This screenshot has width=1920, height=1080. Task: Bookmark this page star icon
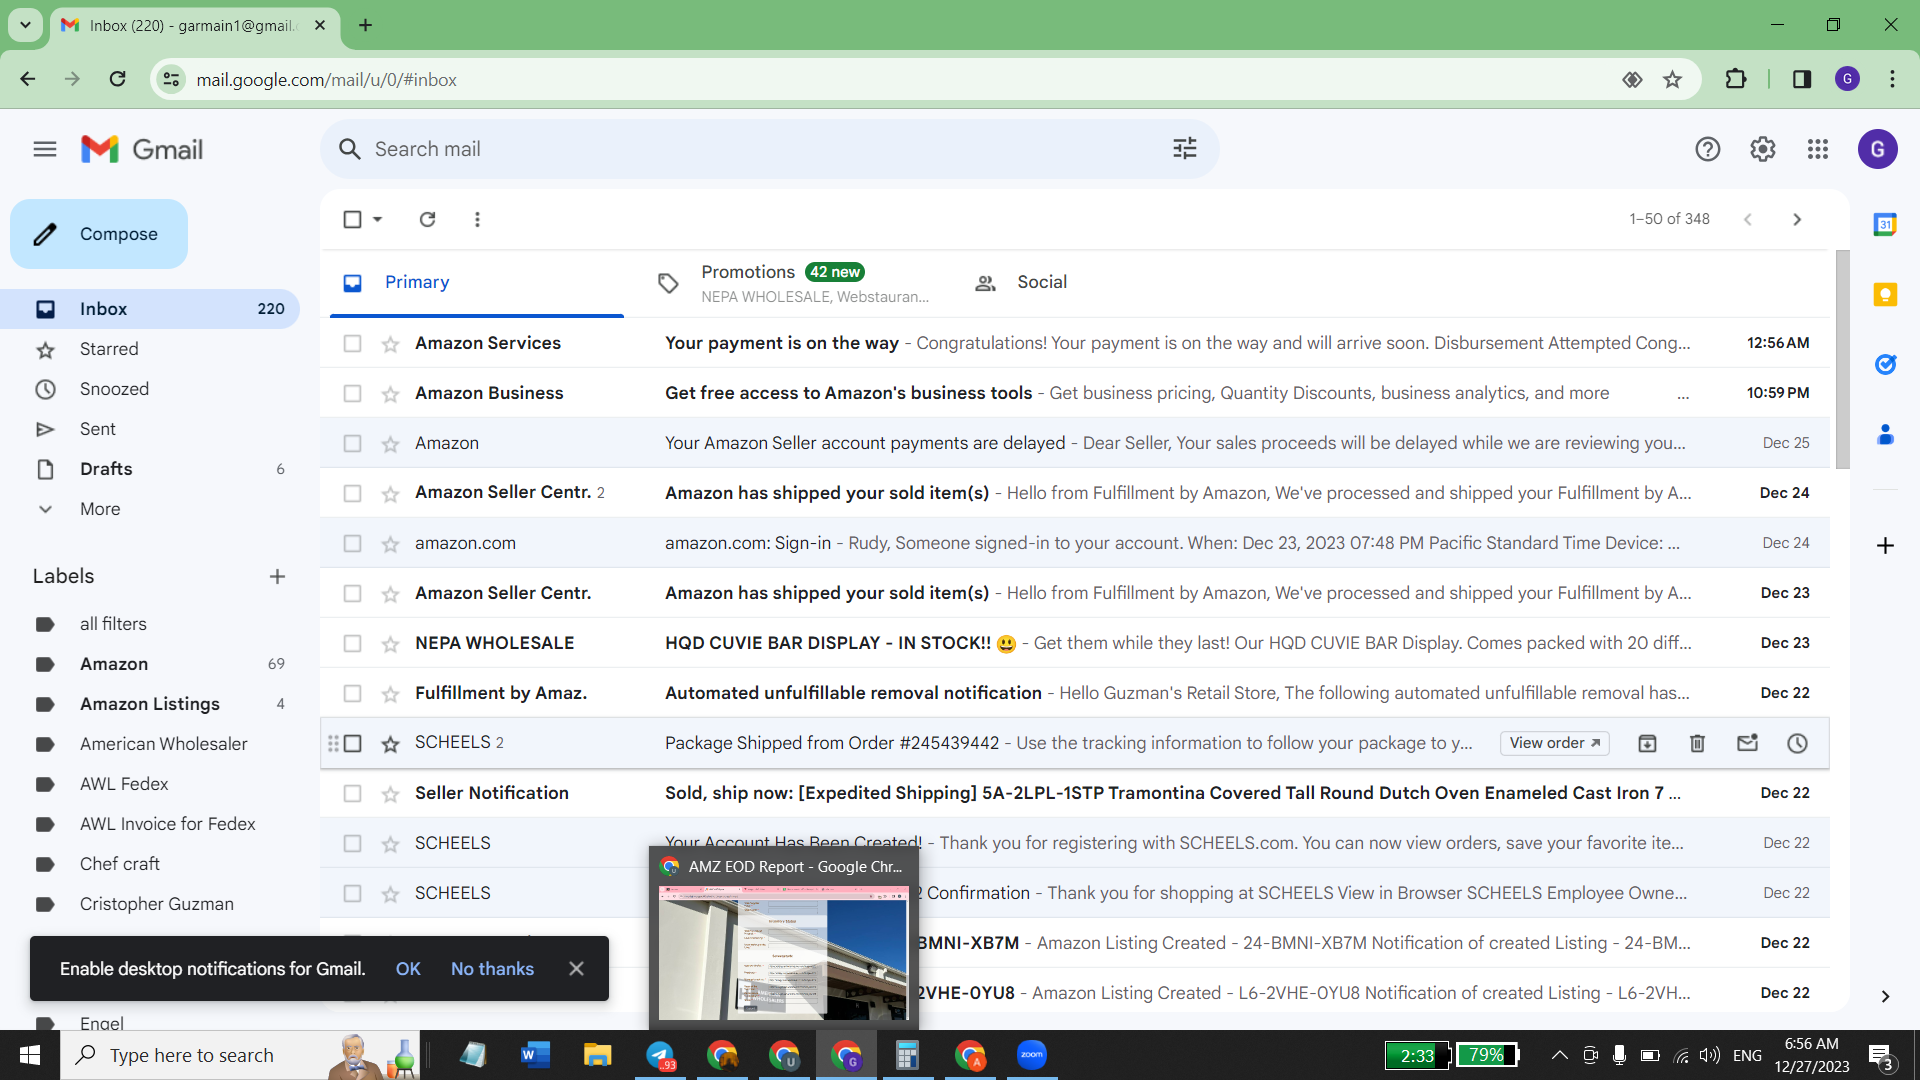[x=1672, y=79]
